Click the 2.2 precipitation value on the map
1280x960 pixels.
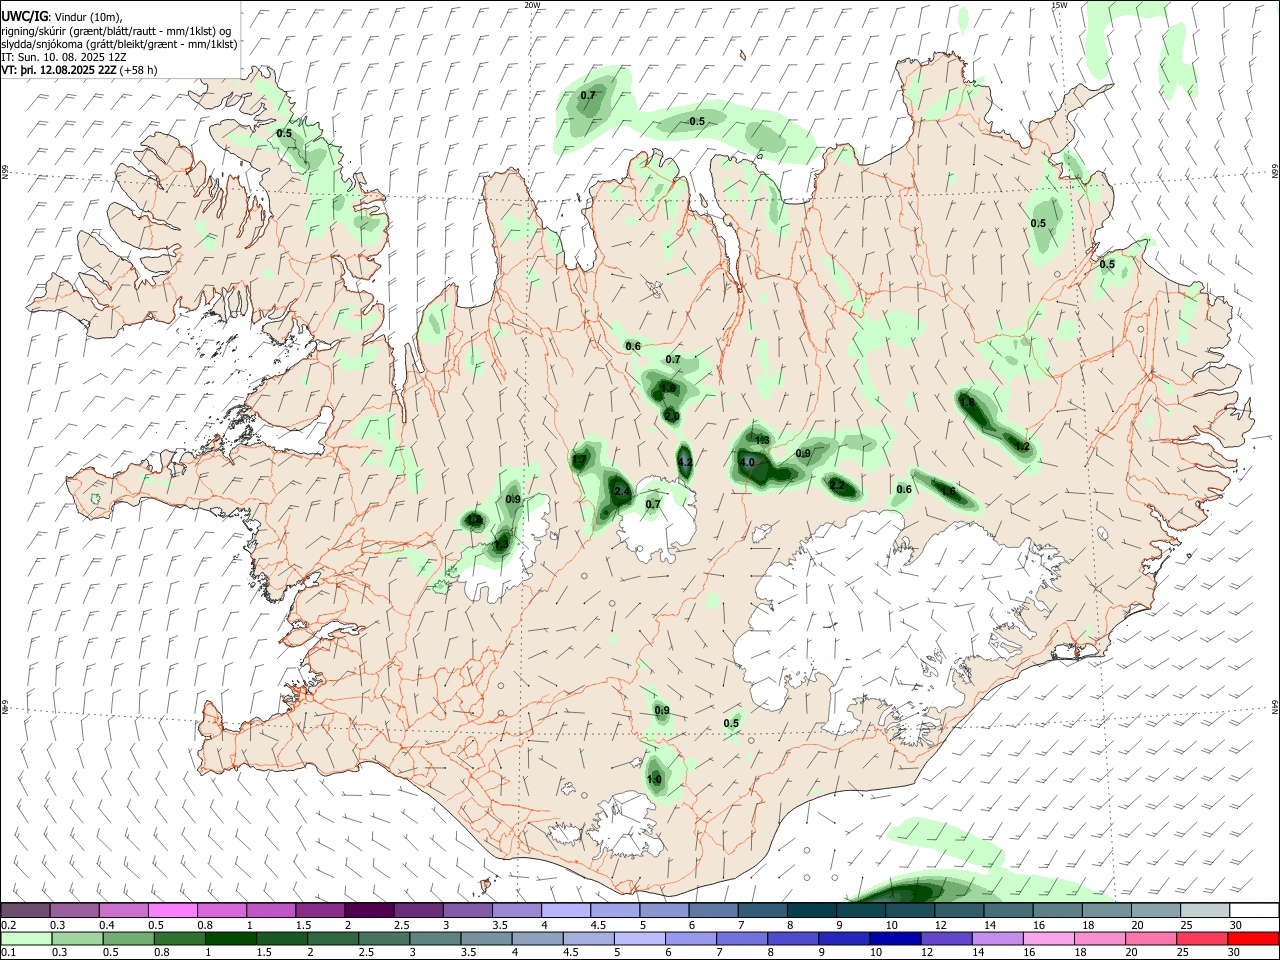838,486
